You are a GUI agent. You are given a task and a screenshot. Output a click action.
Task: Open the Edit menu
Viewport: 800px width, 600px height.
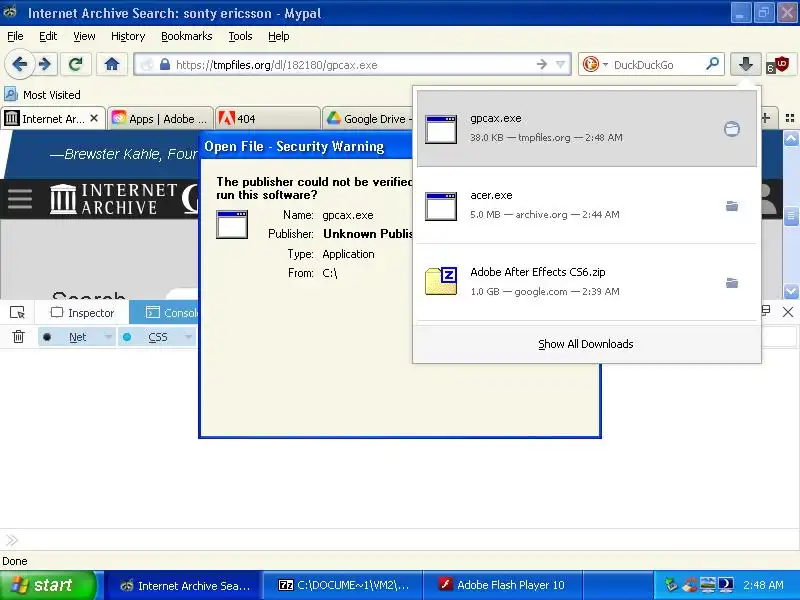48,36
